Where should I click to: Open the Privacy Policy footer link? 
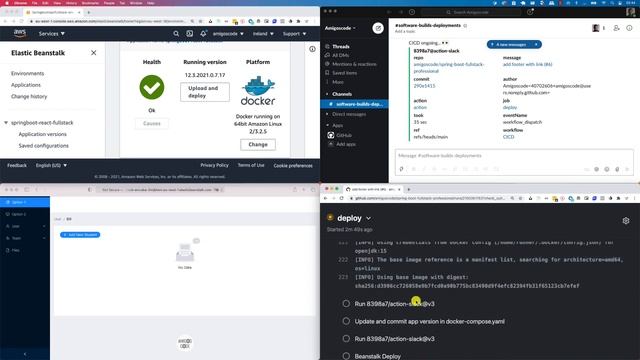pos(214,165)
